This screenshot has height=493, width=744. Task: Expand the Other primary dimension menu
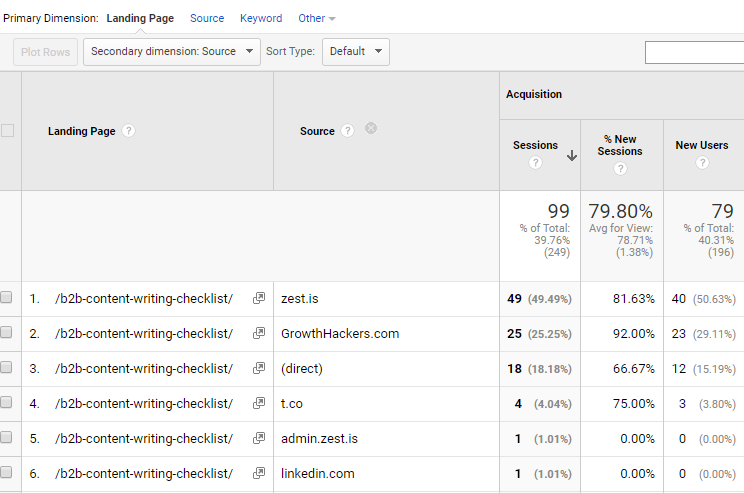coord(317,18)
